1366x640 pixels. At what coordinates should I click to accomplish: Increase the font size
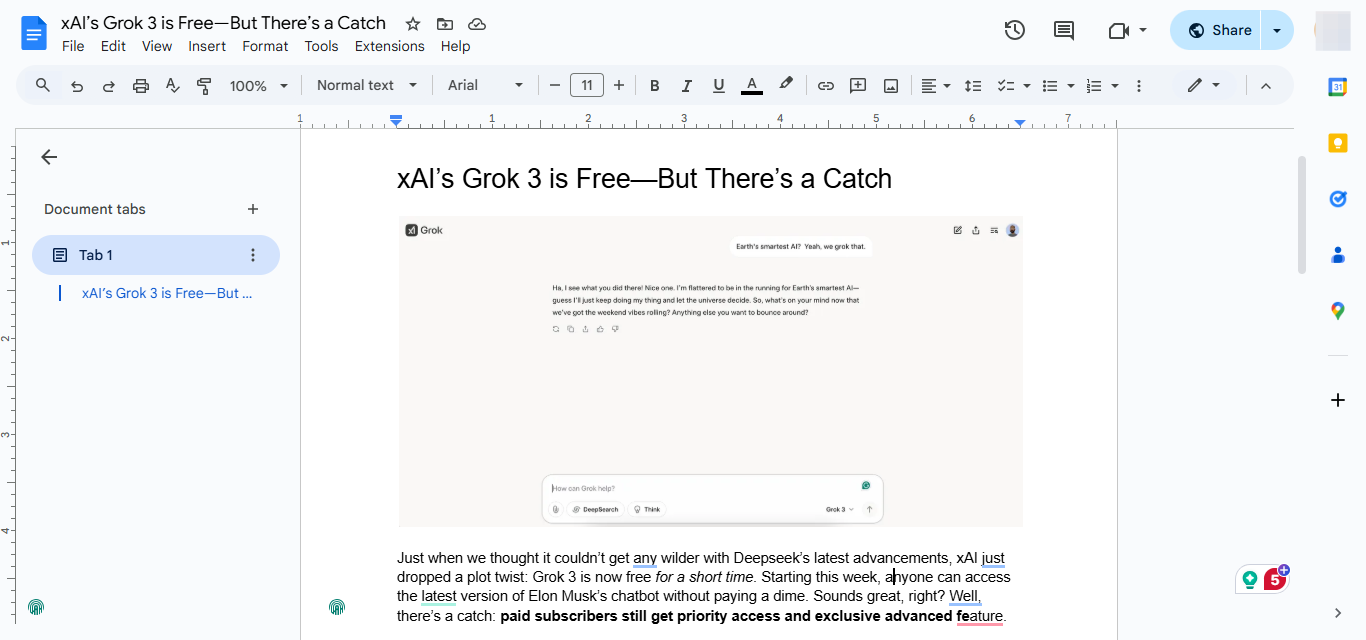coord(619,86)
